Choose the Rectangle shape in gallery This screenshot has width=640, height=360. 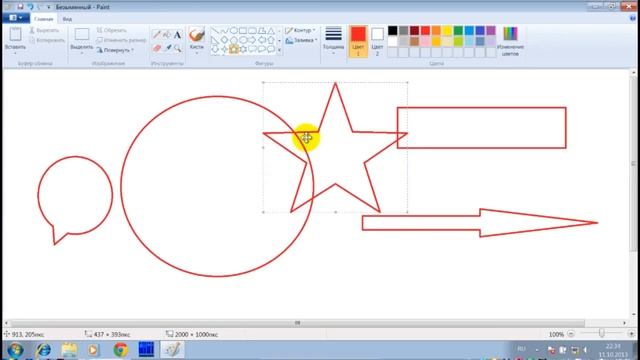pyautogui.click(x=243, y=31)
